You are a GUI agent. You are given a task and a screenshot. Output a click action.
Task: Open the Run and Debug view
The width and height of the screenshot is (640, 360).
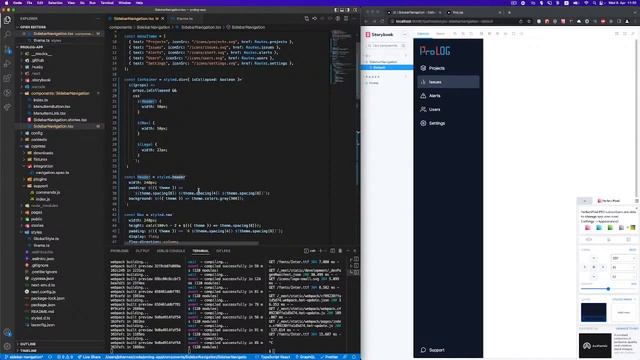pyautogui.click(x=7, y=63)
